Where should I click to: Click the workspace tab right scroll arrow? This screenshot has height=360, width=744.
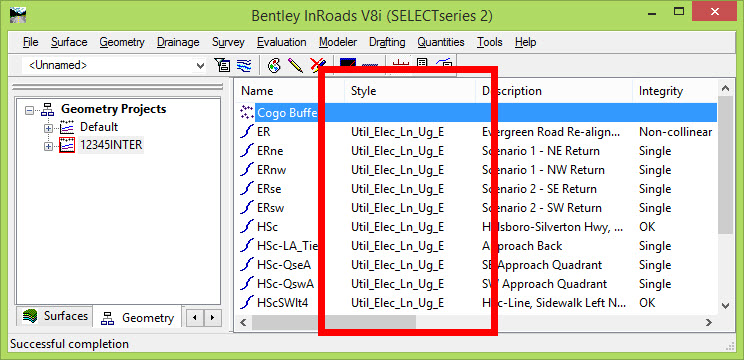pyautogui.click(x=213, y=317)
